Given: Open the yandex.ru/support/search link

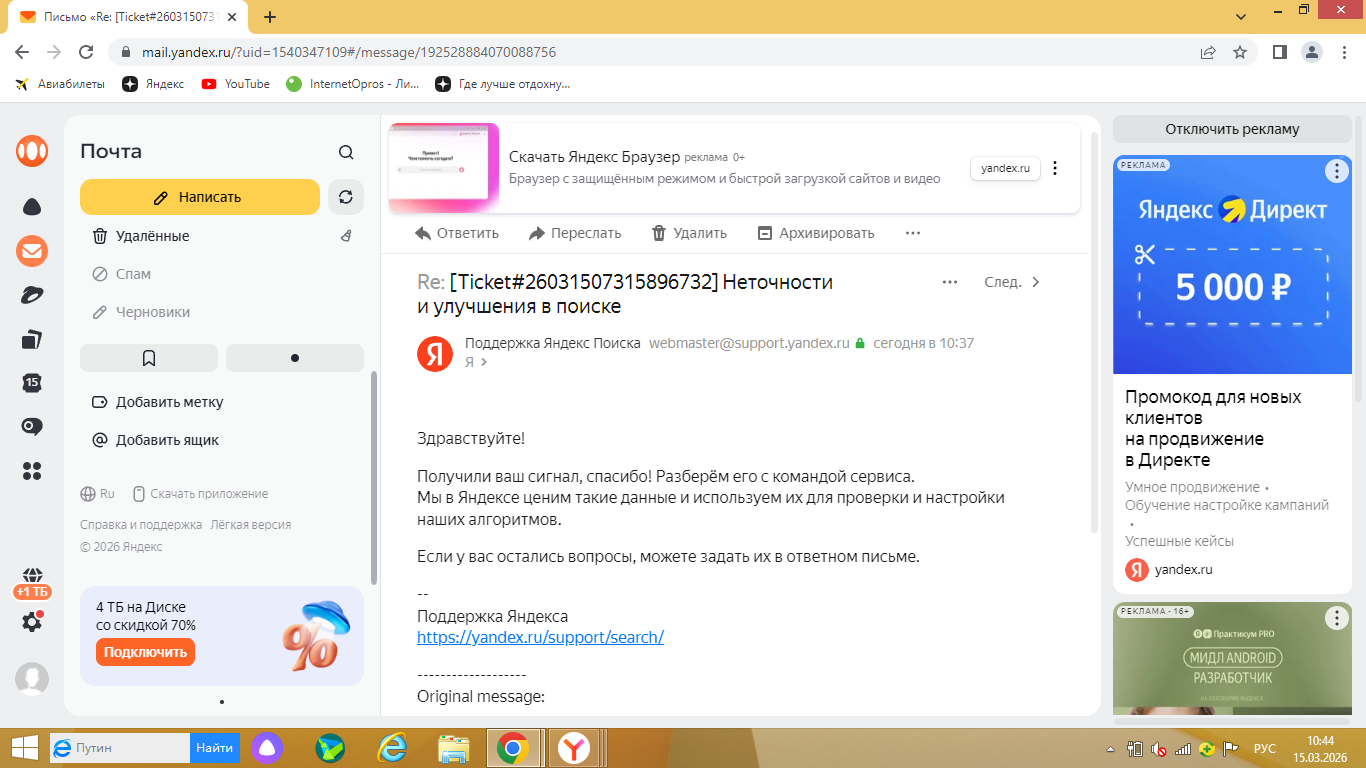Looking at the screenshot, I should [x=540, y=637].
